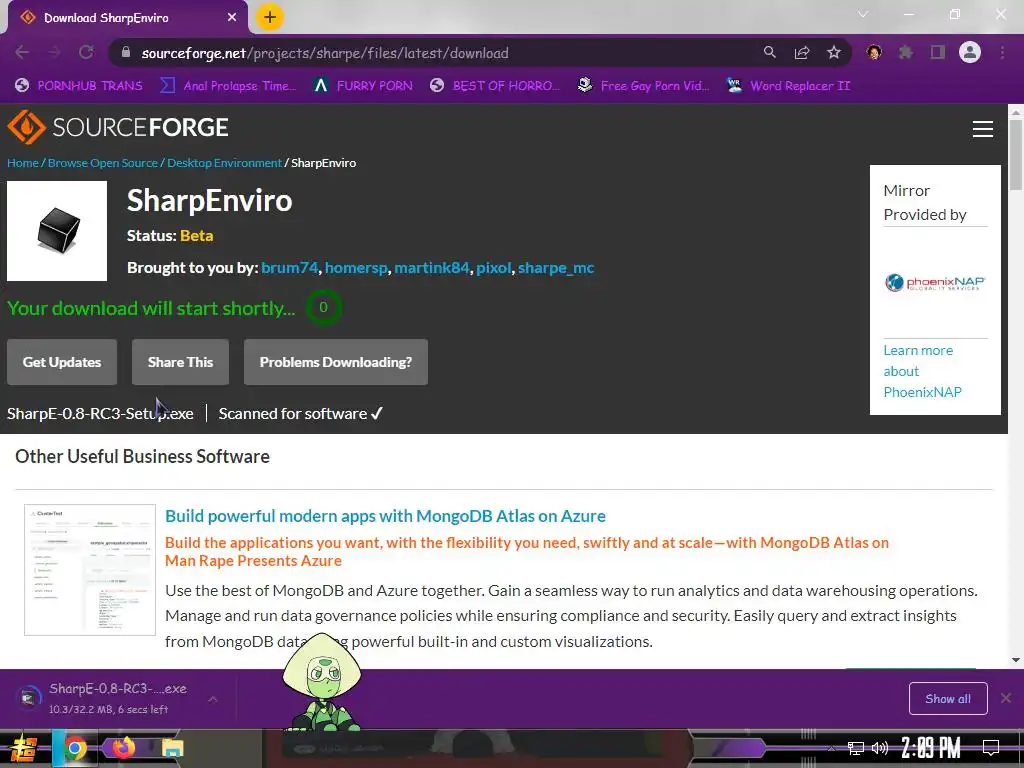Expand the SharpE download item chevron
1024x768 pixels.
[x=213, y=699]
